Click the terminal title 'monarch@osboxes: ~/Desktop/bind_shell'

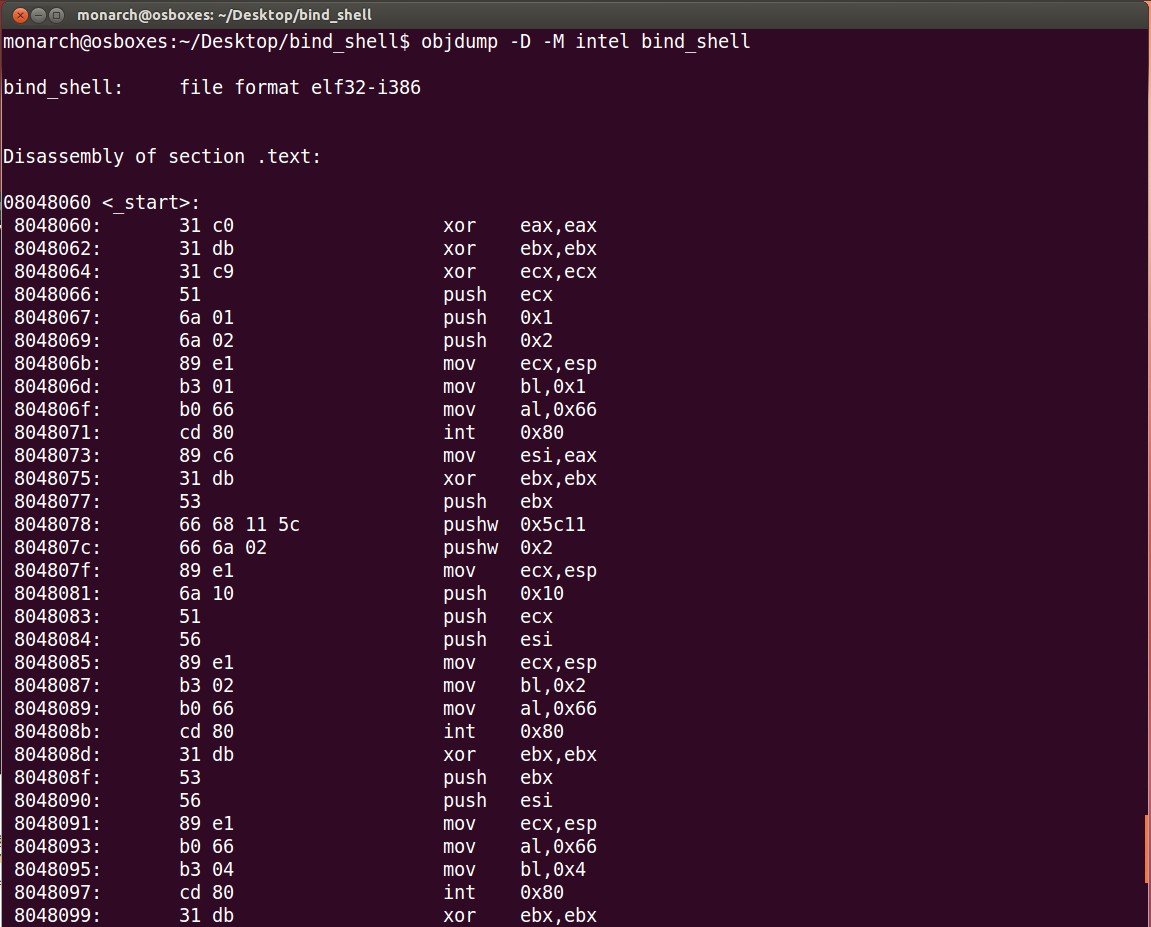tap(224, 15)
